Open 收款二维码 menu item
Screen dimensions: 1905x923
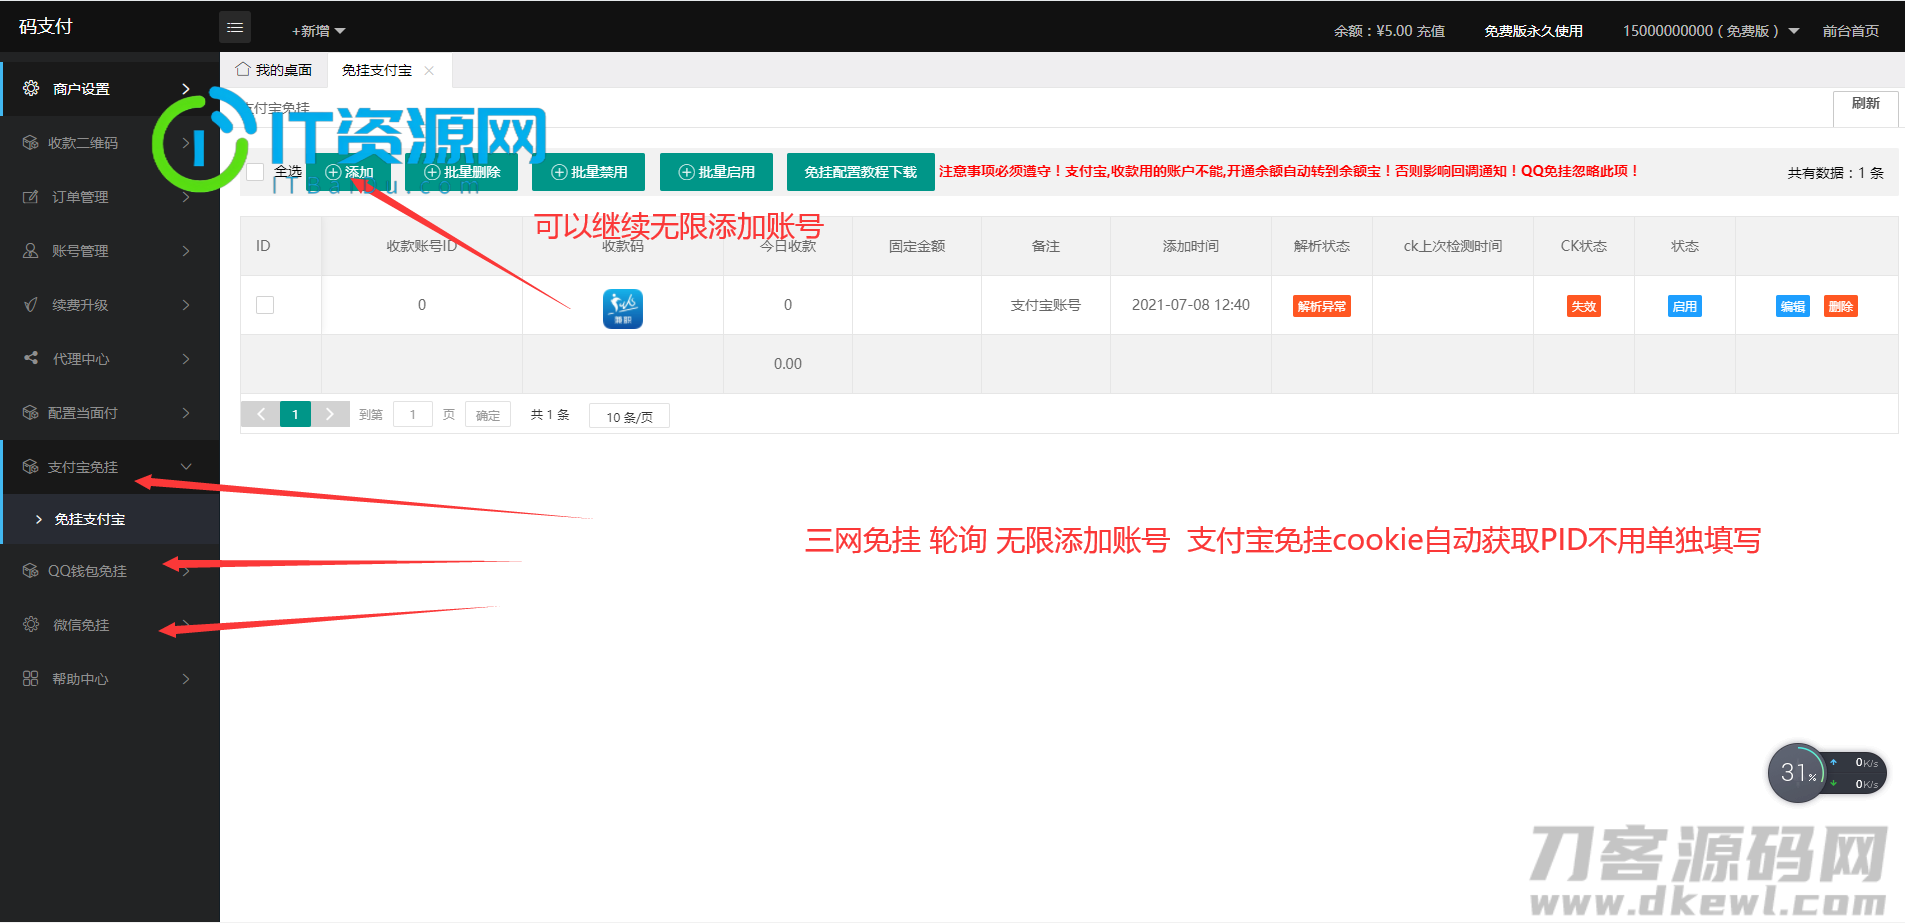(x=110, y=143)
